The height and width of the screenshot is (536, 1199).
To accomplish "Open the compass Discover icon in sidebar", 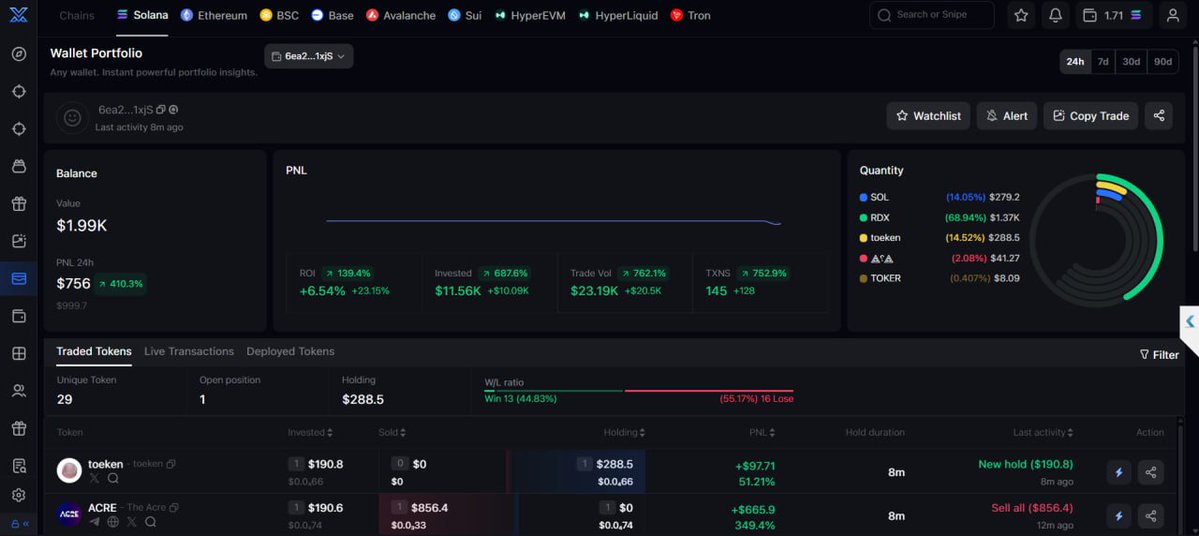I will coord(19,54).
